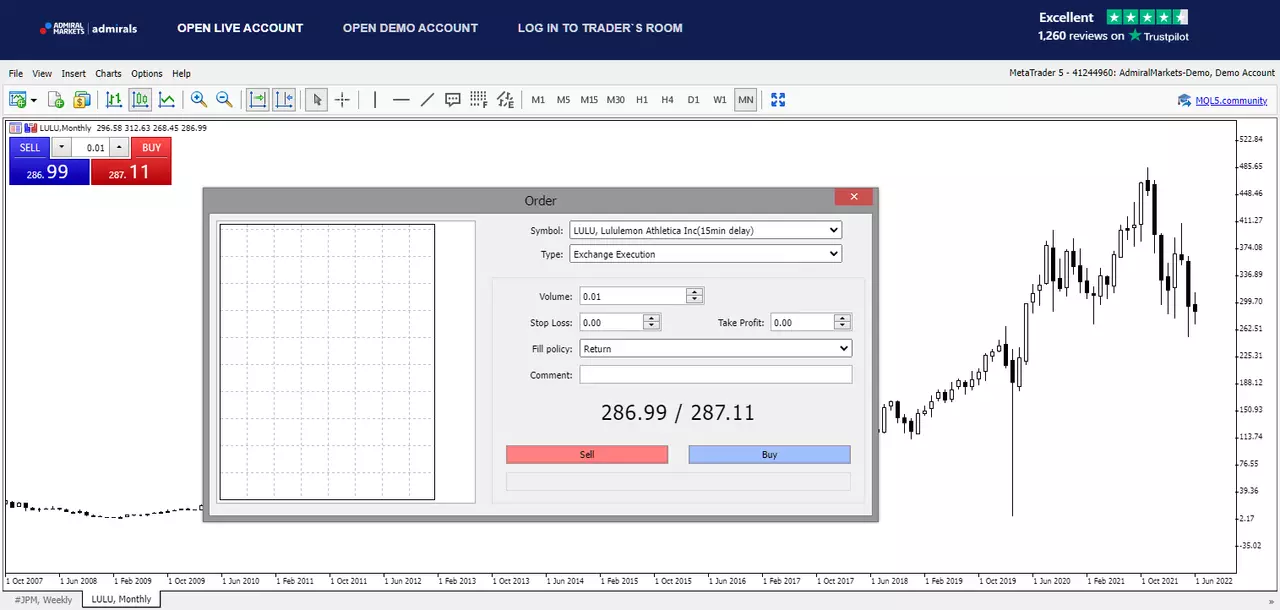The height and width of the screenshot is (610, 1280).
Task: Switch to line chart display
Action: point(166,99)
